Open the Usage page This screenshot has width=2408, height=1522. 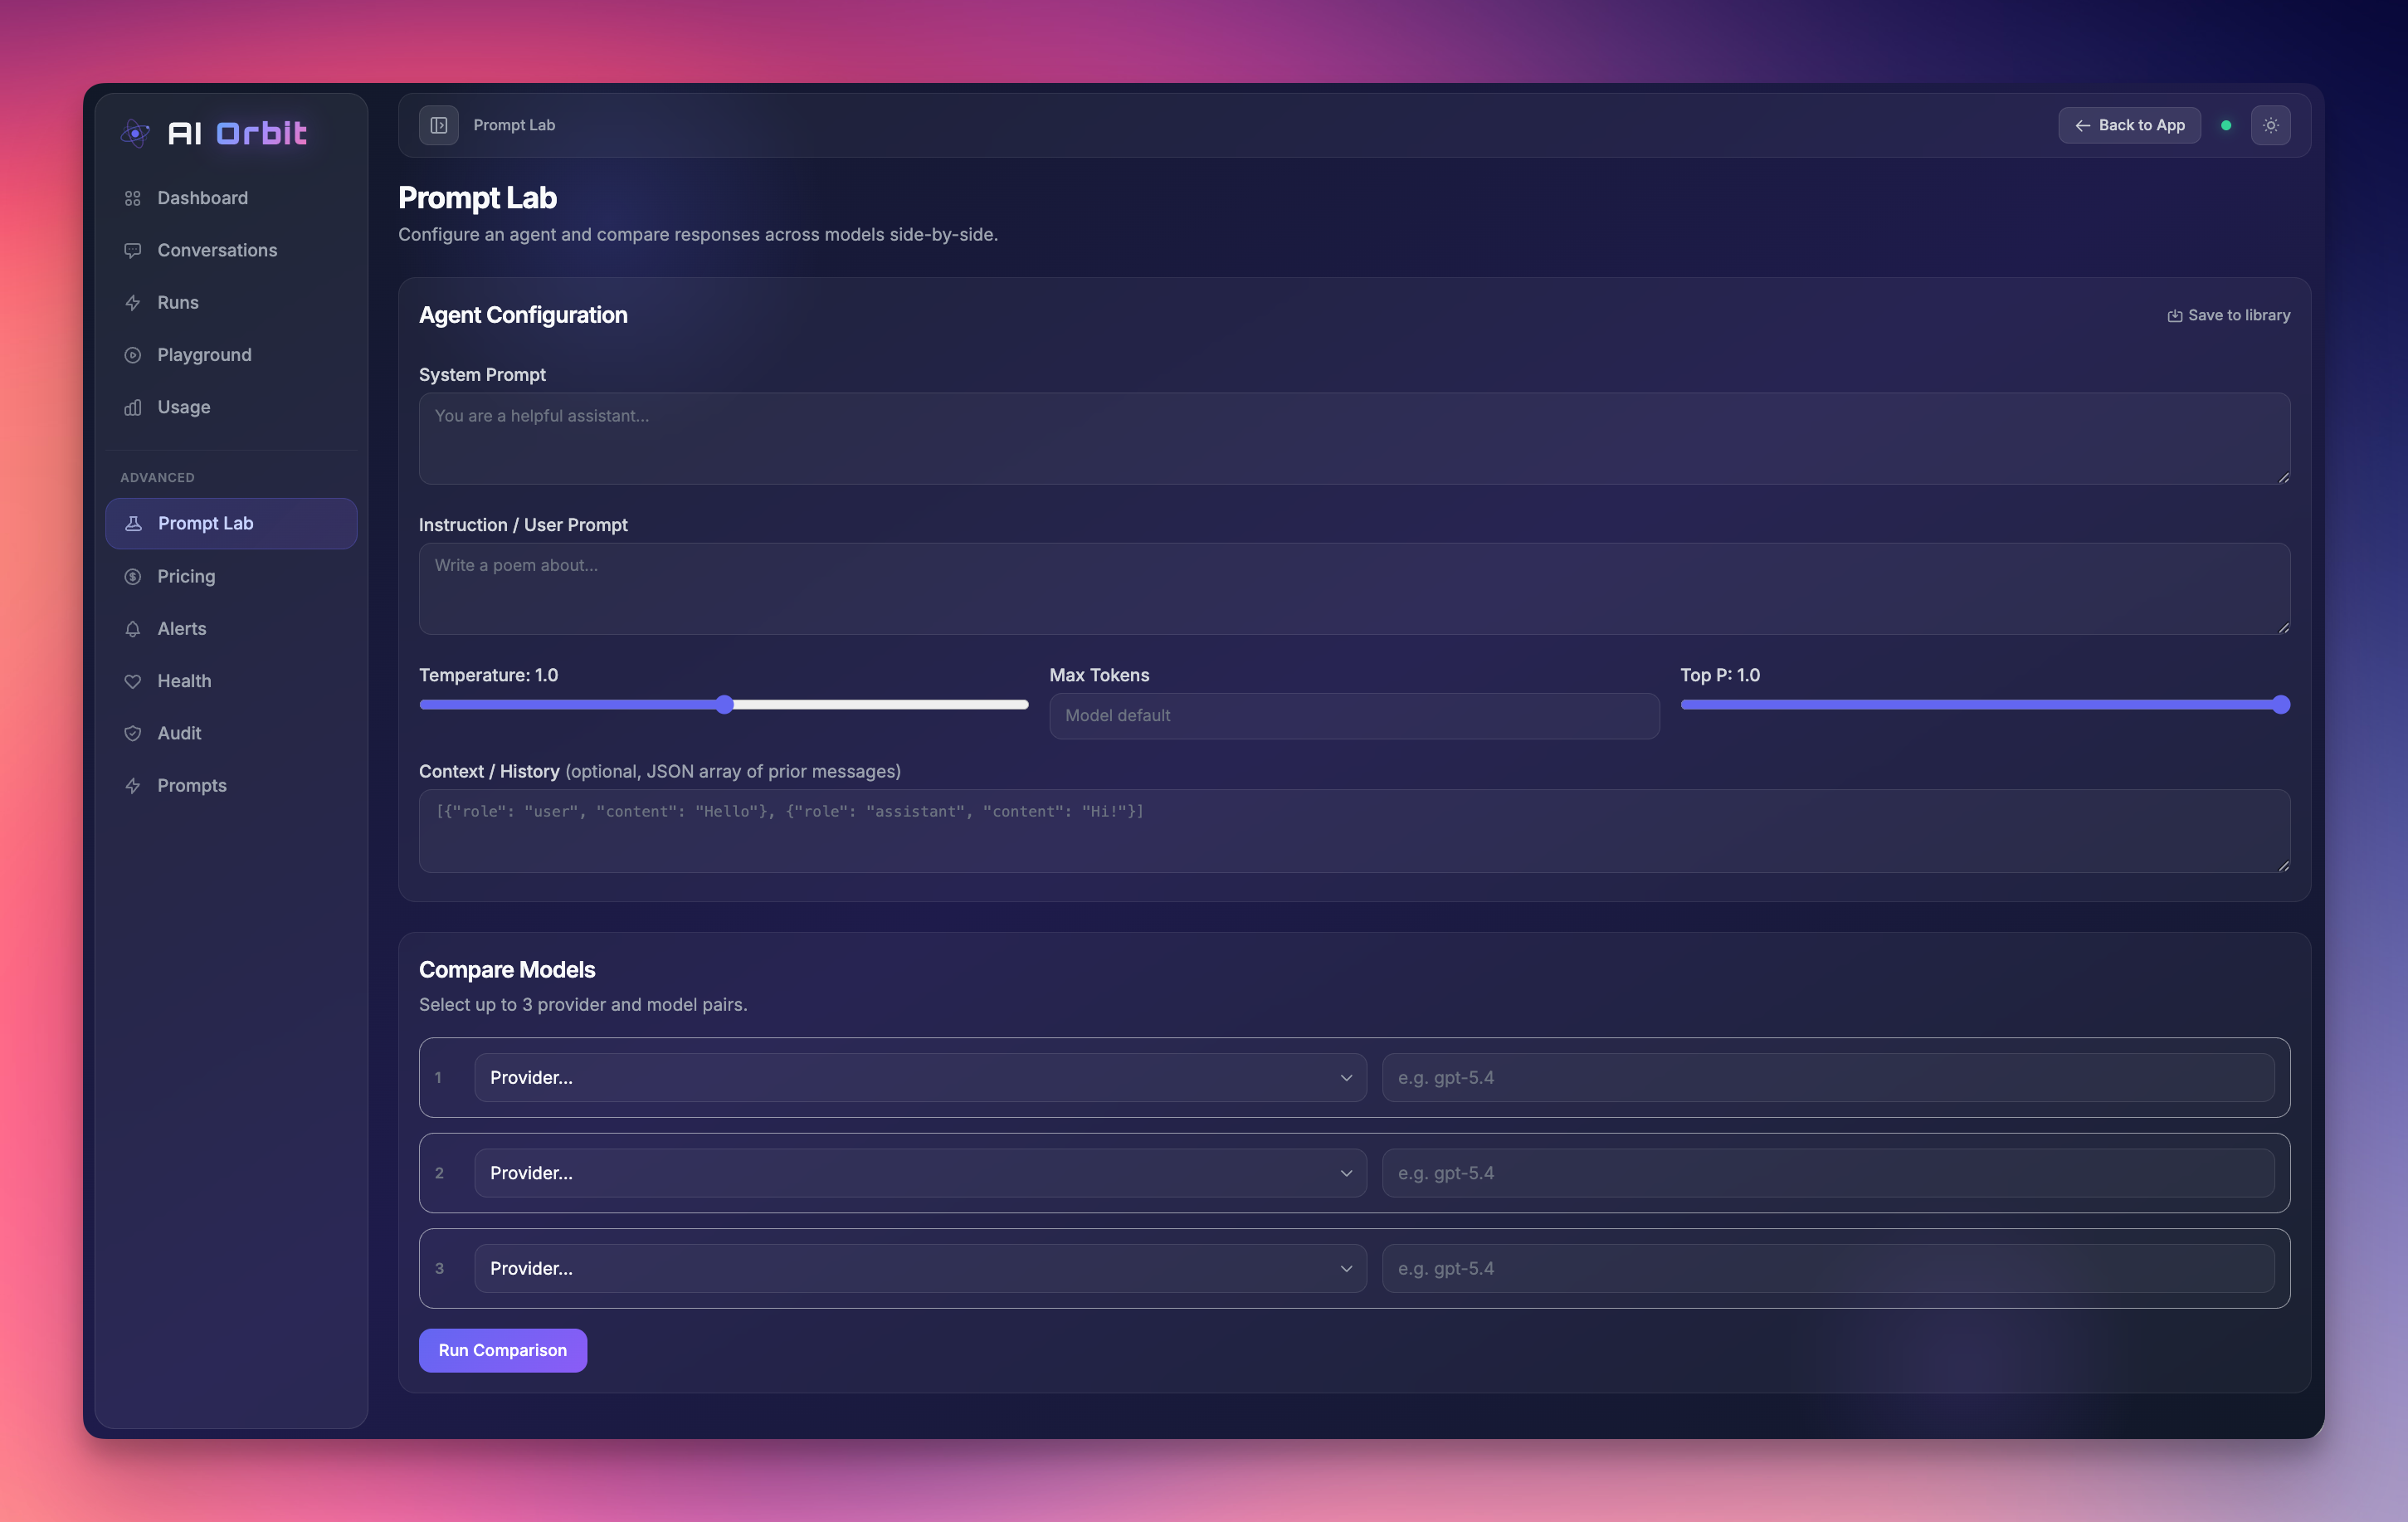pos(231,407)
